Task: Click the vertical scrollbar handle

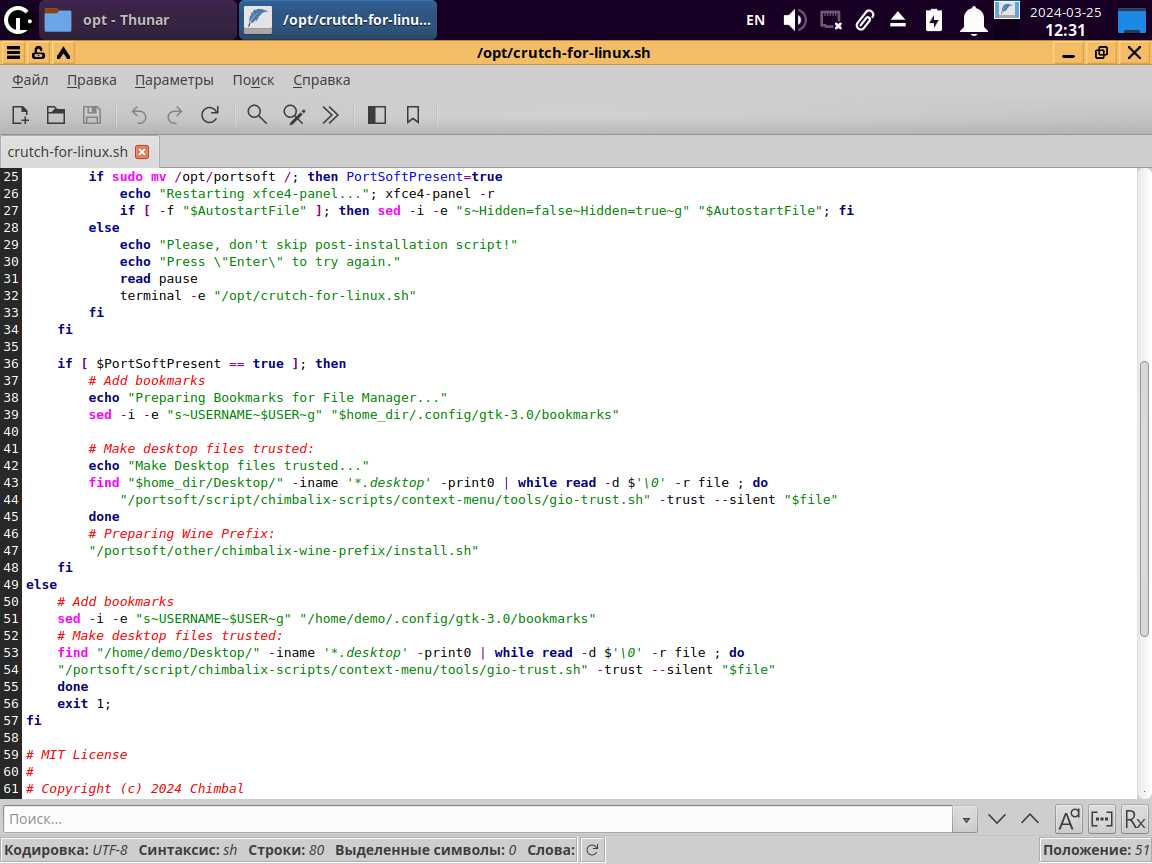Action: 1145,497
